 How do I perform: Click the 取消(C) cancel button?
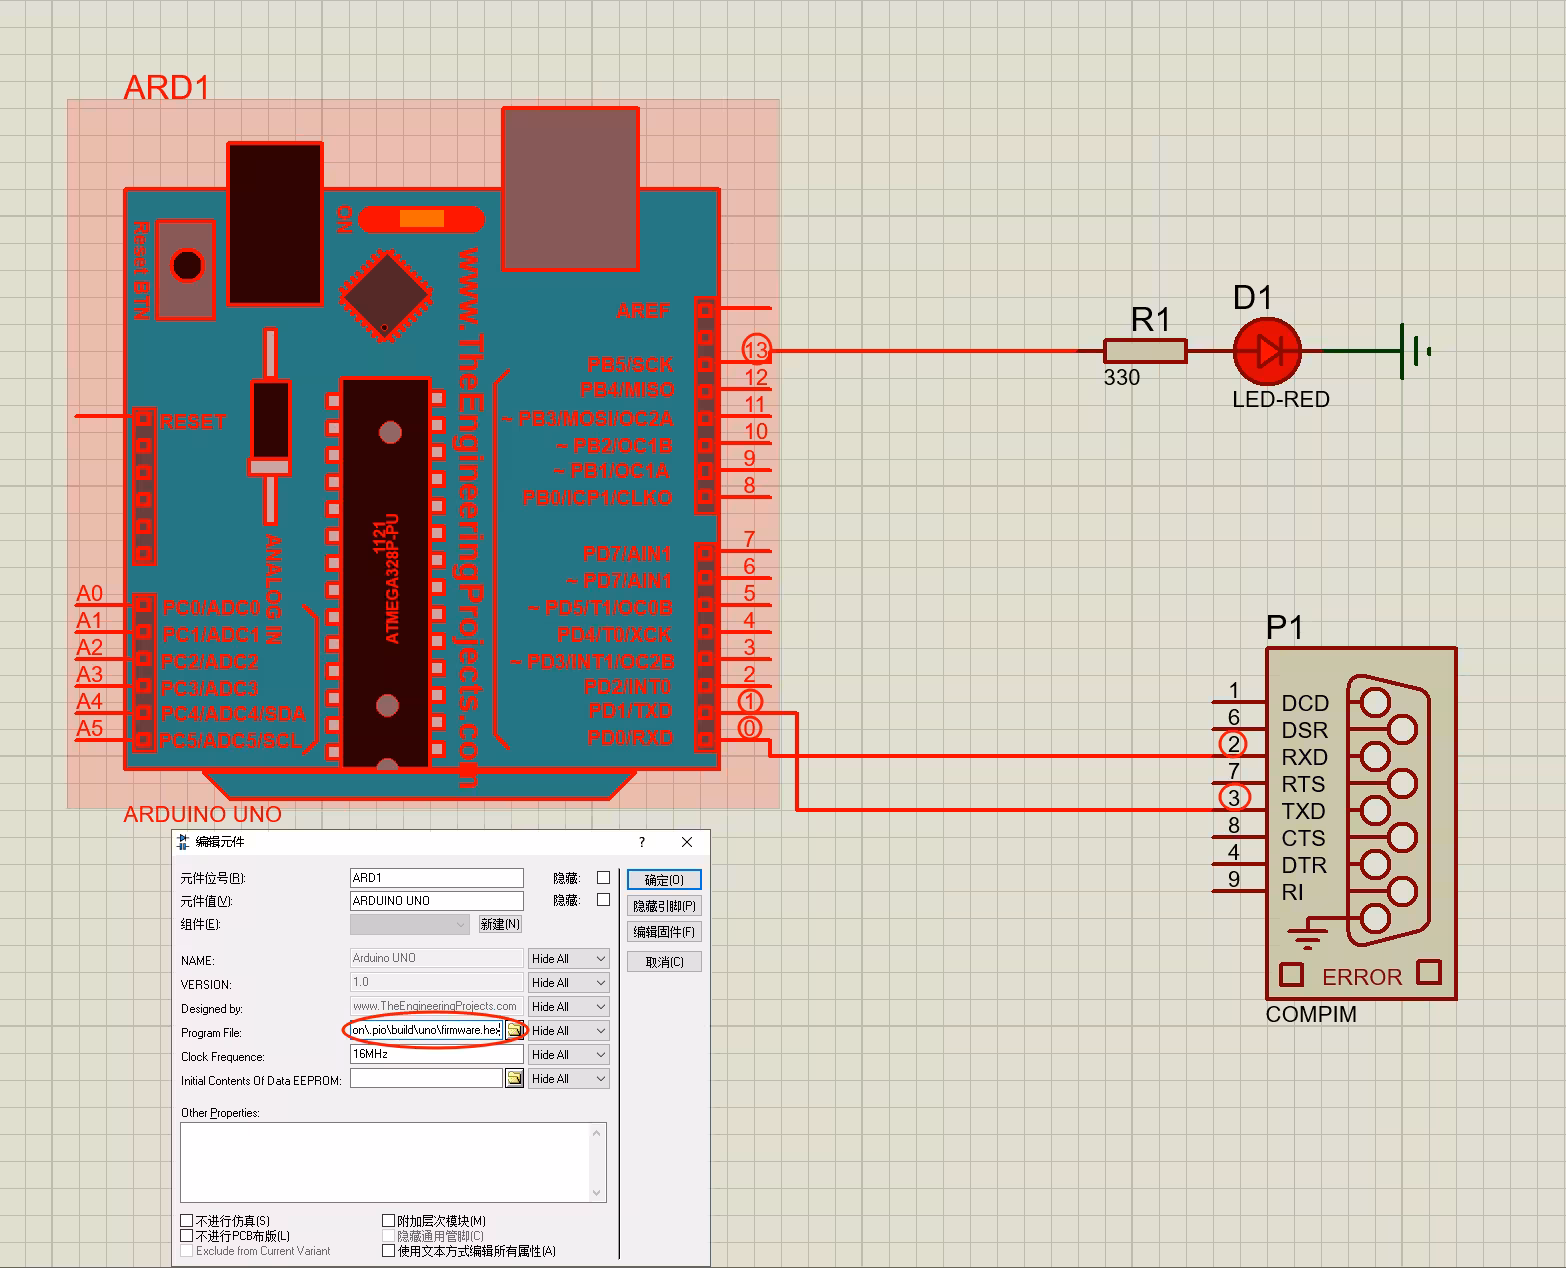click(664, 962)
